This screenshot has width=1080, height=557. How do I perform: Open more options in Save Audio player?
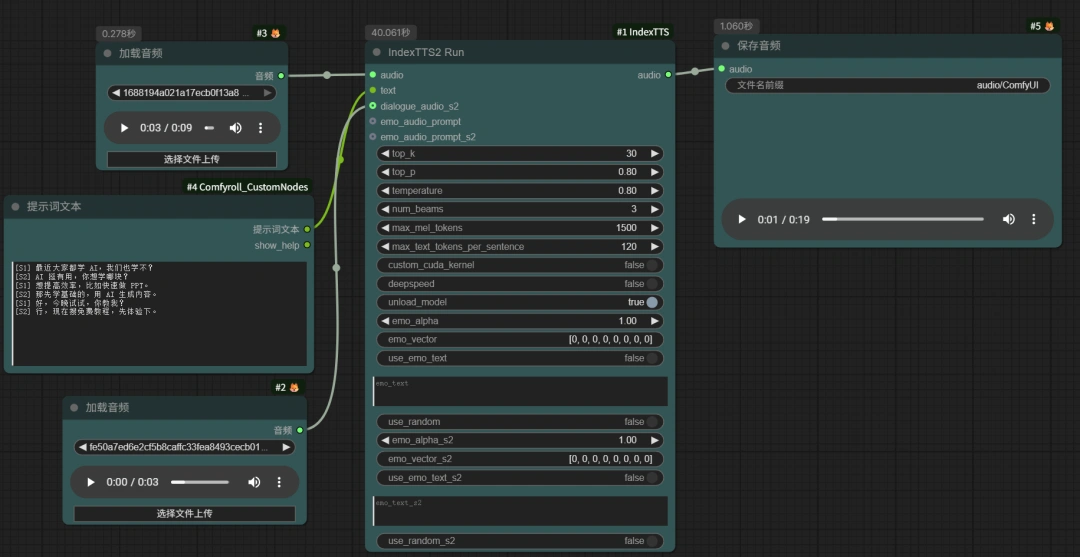coord(1033,220)
